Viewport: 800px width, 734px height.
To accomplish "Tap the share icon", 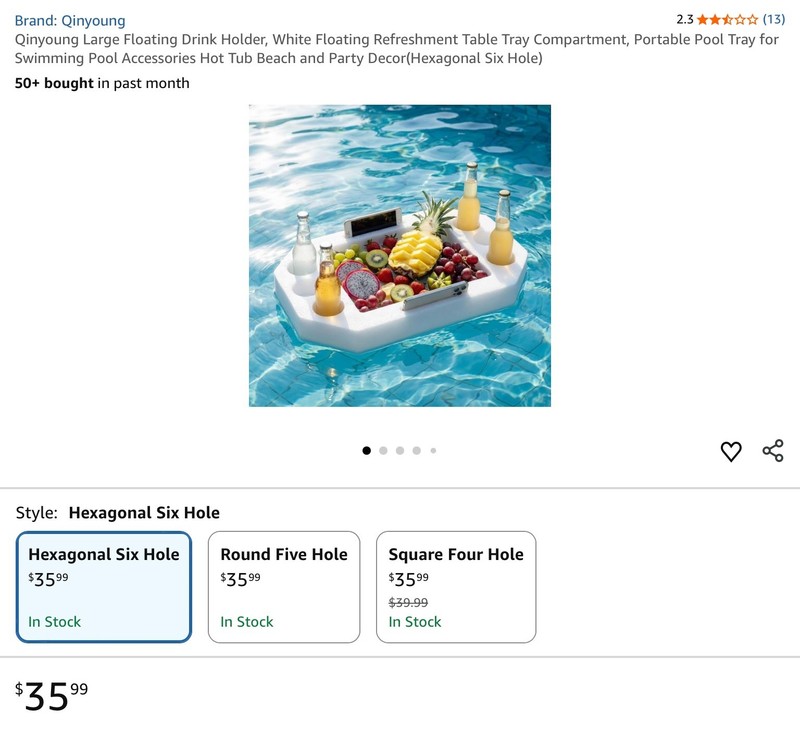I will point(773,450).
